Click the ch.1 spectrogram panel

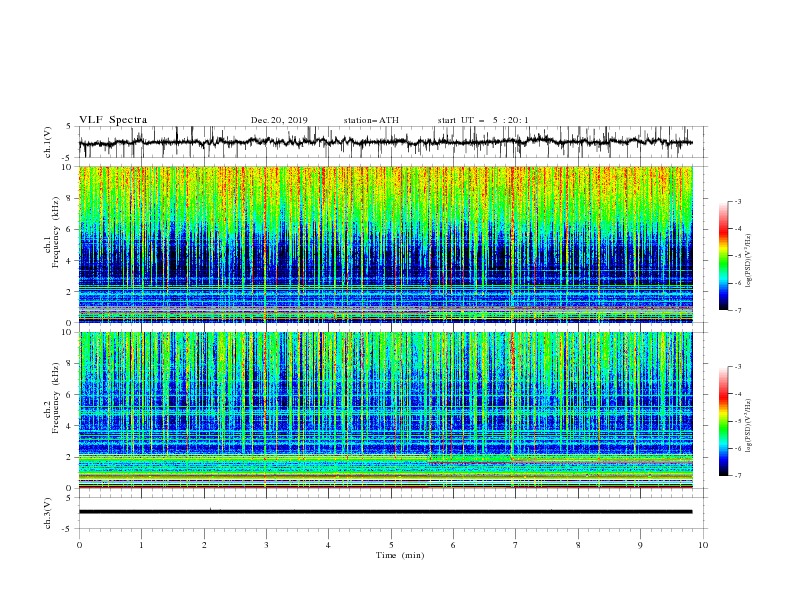[385, 244]
